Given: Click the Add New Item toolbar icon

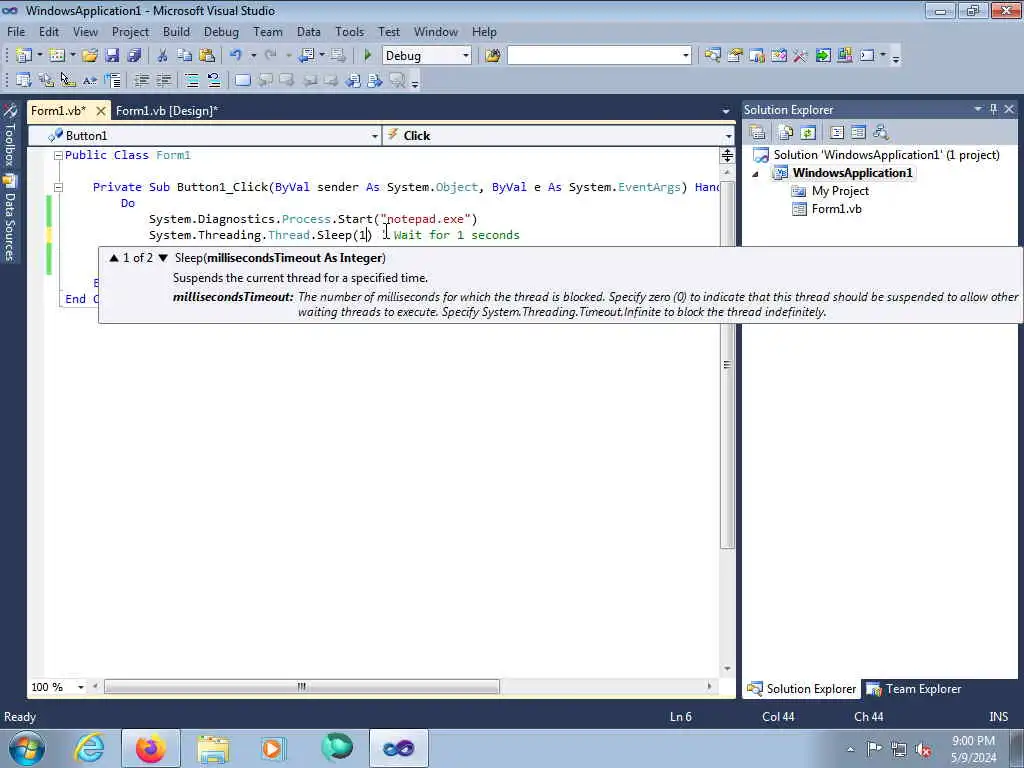Looking at the screenshot, I should (x=57, y=56).
